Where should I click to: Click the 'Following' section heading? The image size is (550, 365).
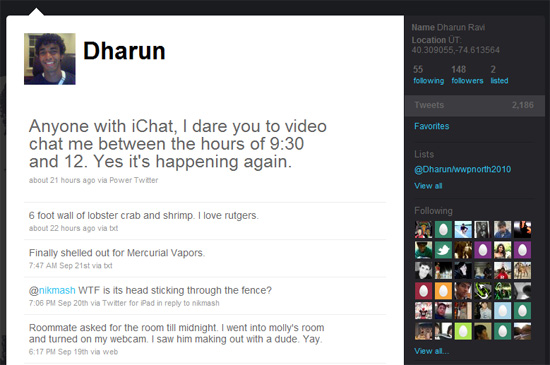click(433, 211)
